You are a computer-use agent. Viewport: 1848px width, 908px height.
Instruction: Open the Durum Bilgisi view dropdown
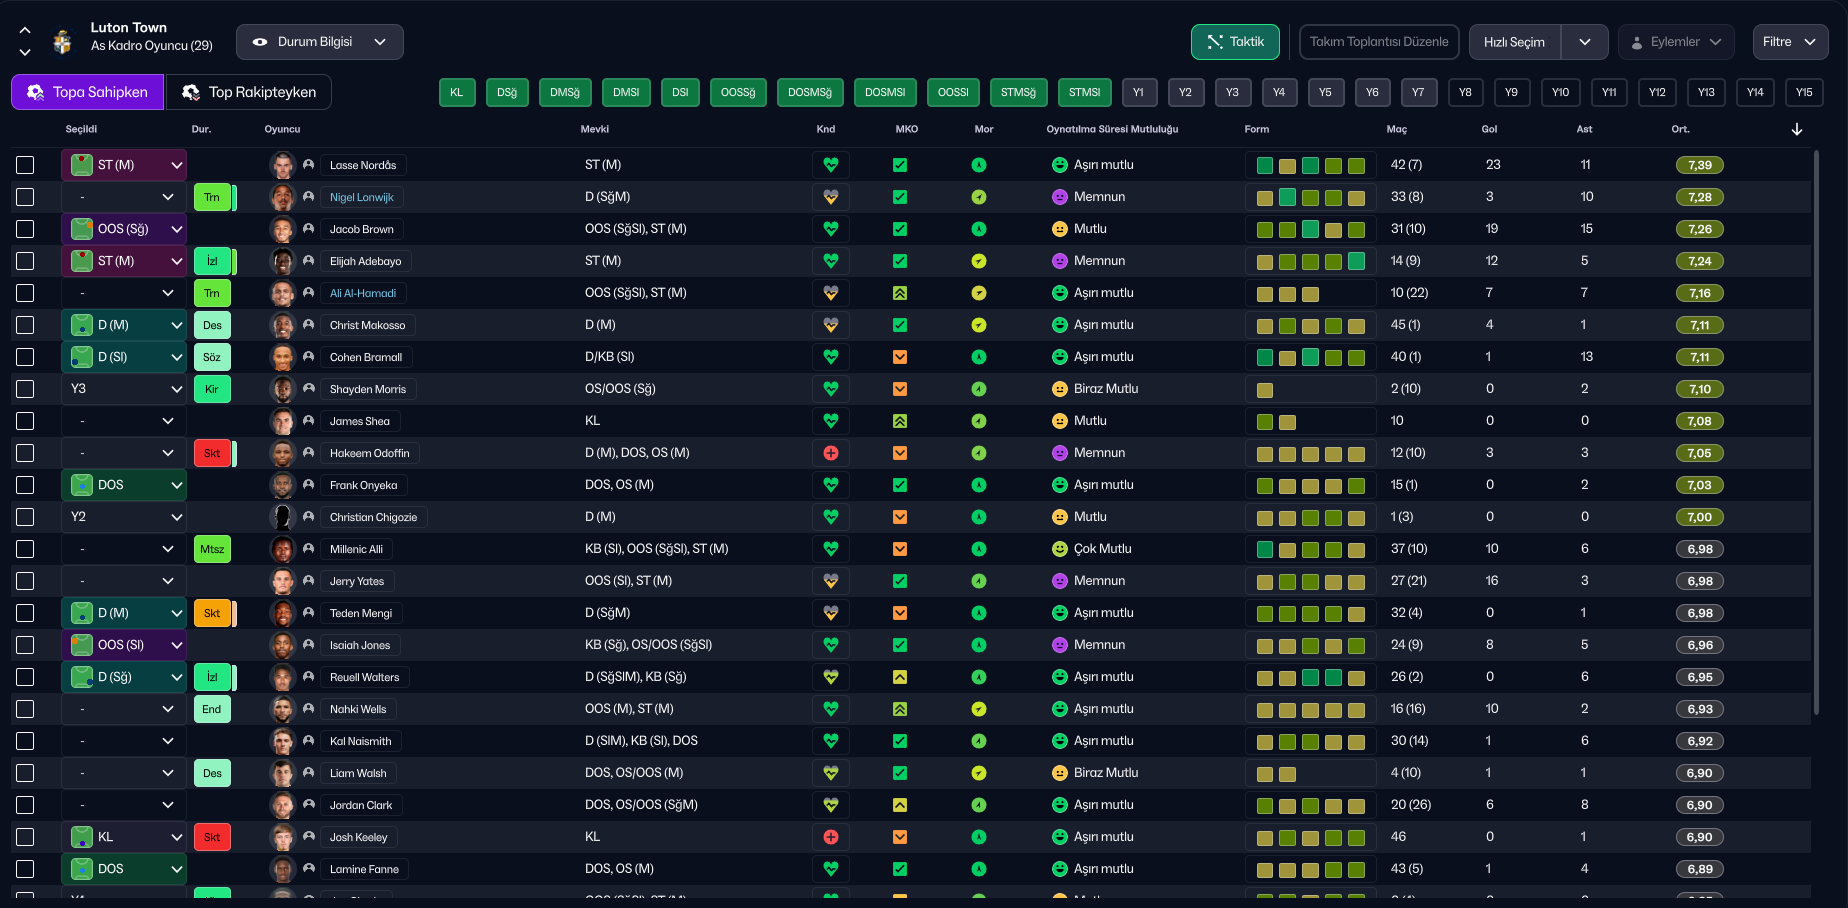coord(320,42)
